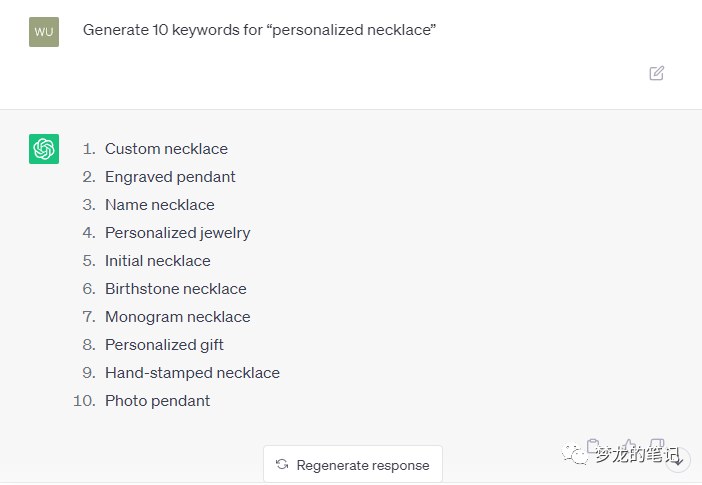
Task: Click the "Photo pendant" list item
Action: click(158, 401)
